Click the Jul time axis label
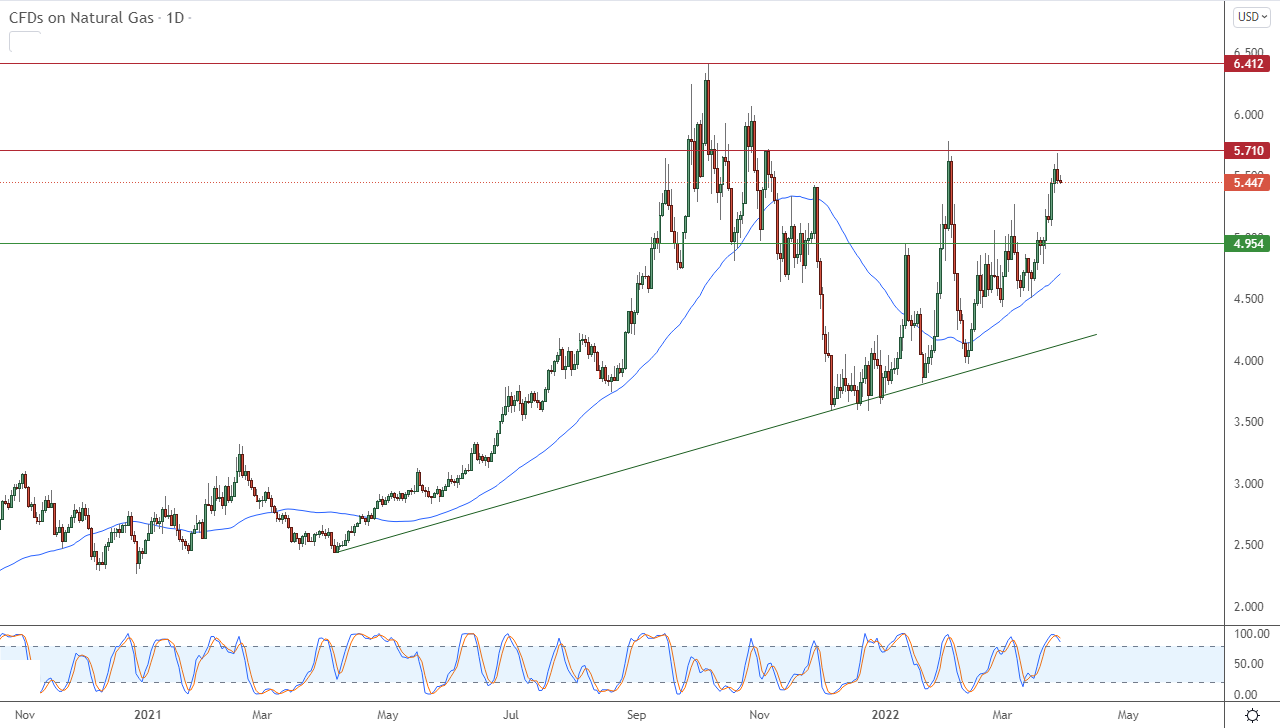Viewport: 1280px width, 728px height. coord(511,715)
